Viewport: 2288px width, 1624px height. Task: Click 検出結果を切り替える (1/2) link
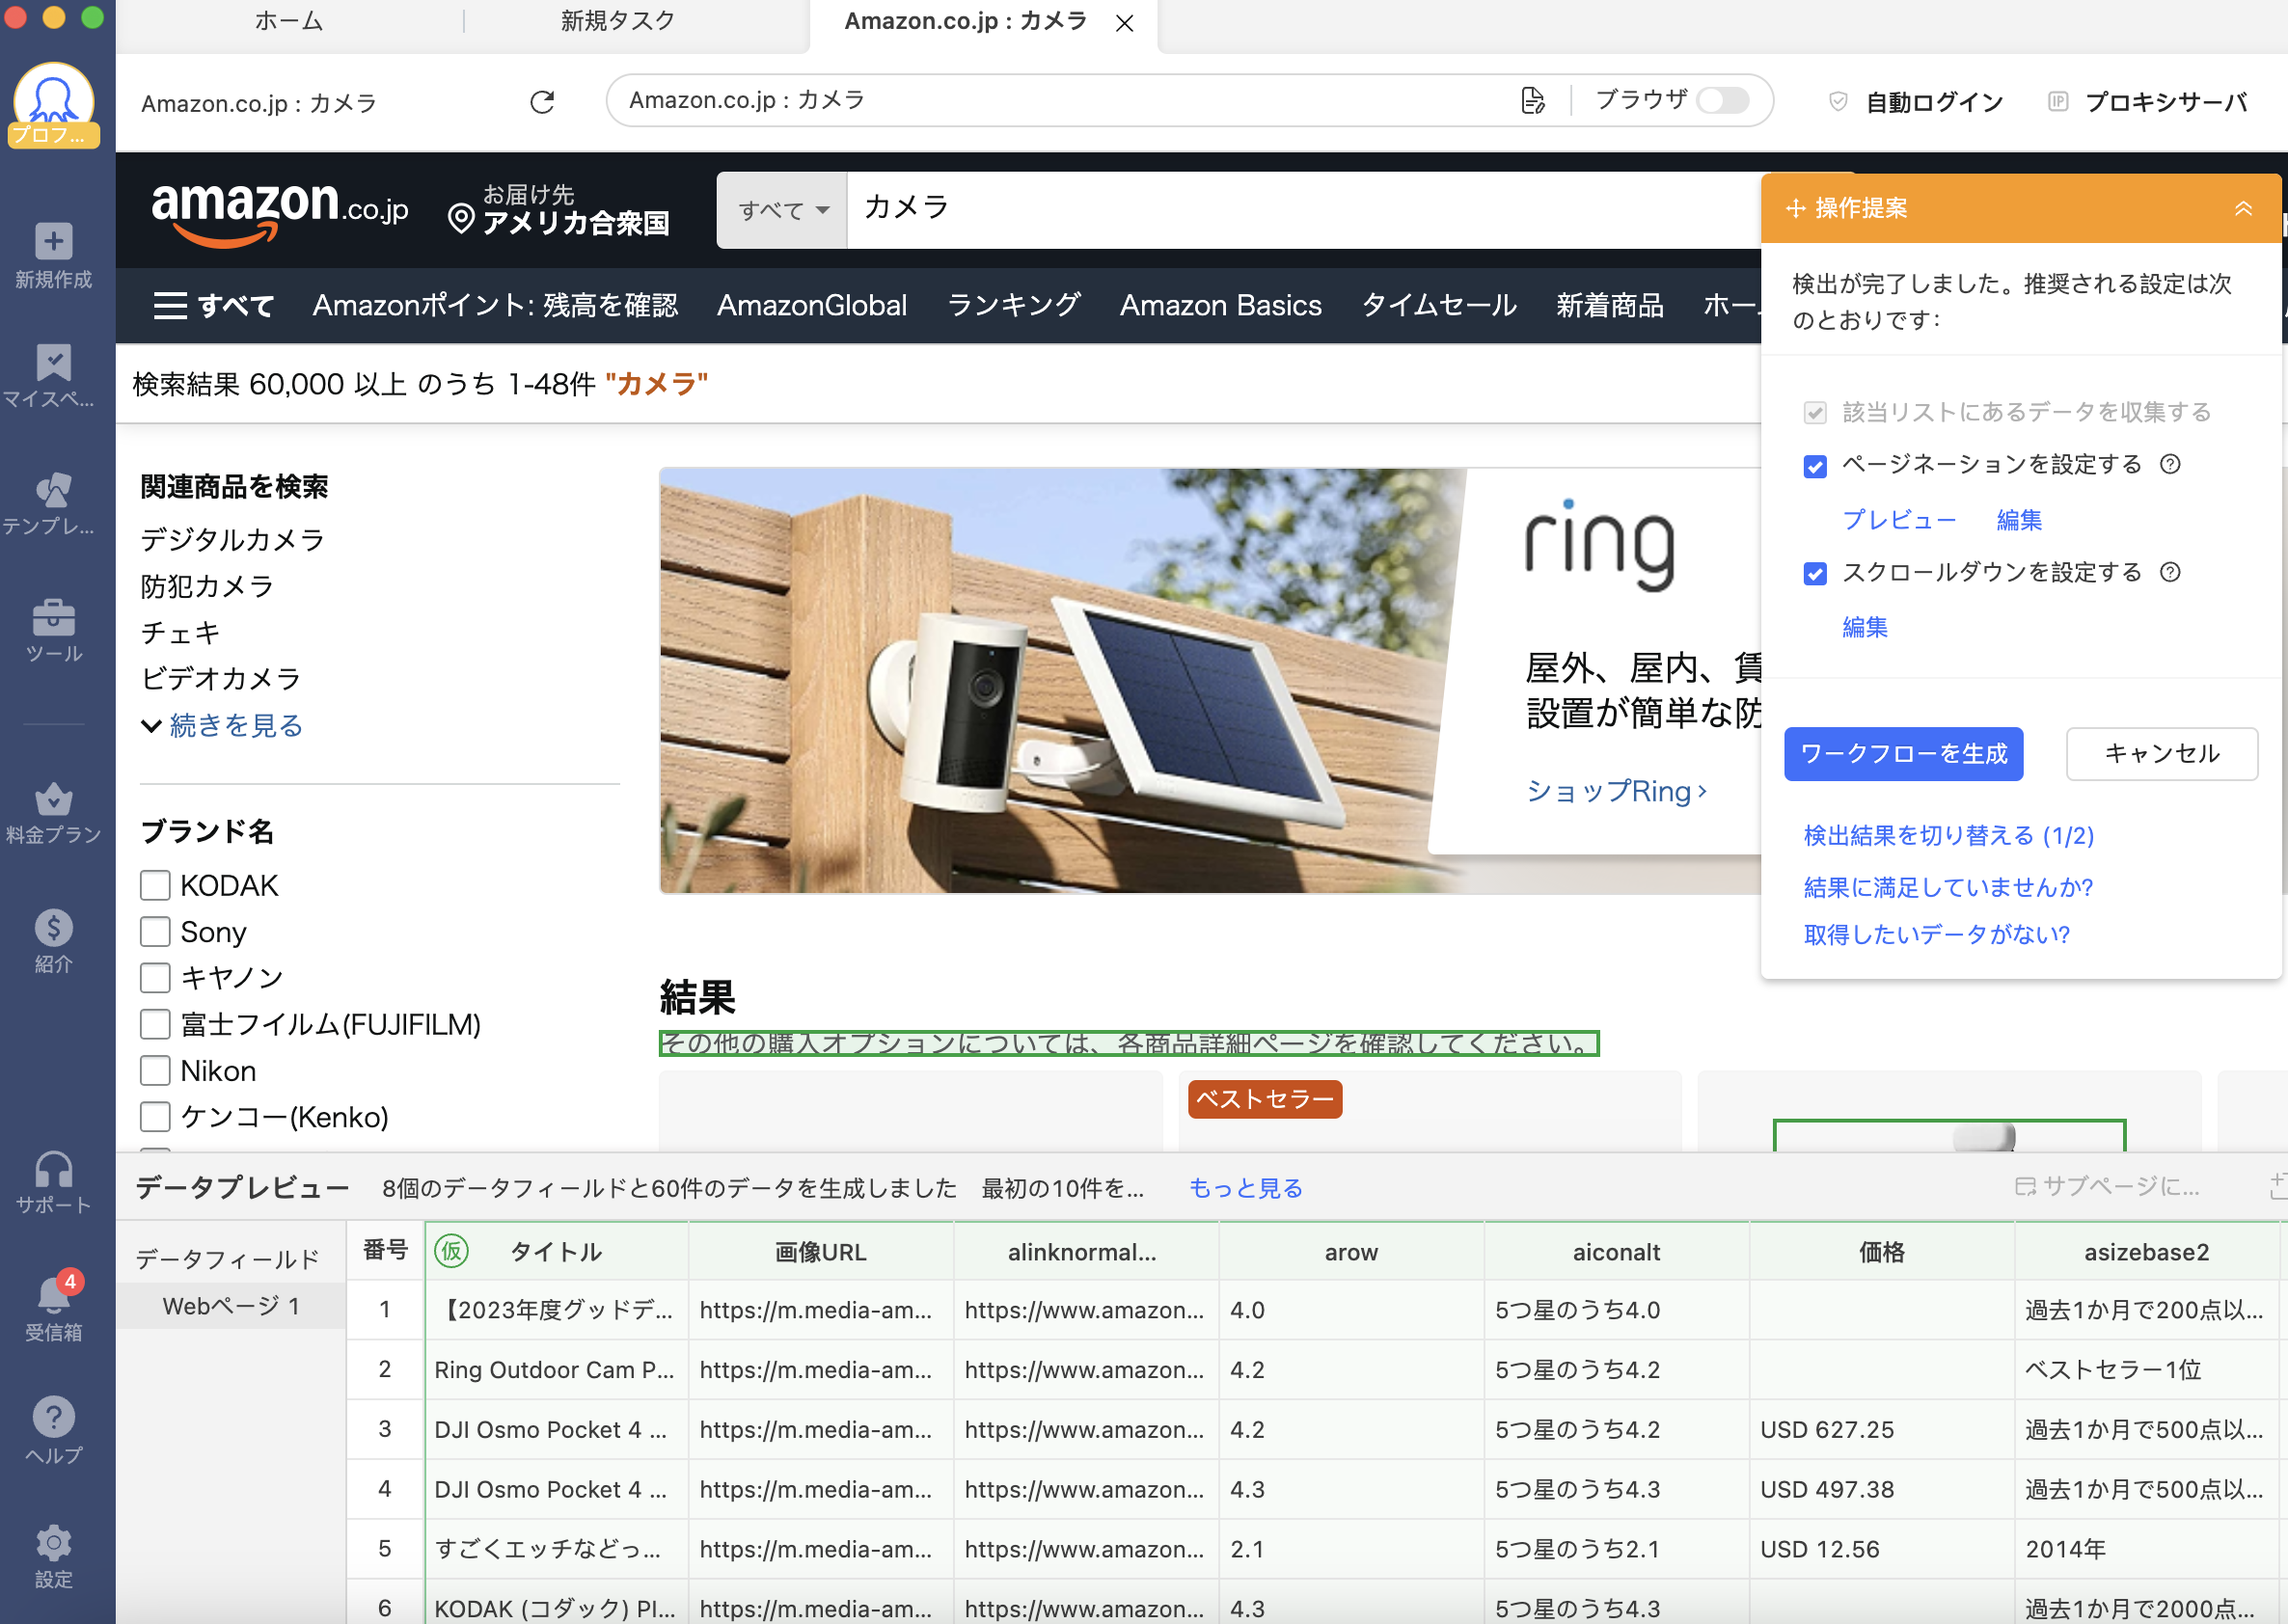point(1948,835)
